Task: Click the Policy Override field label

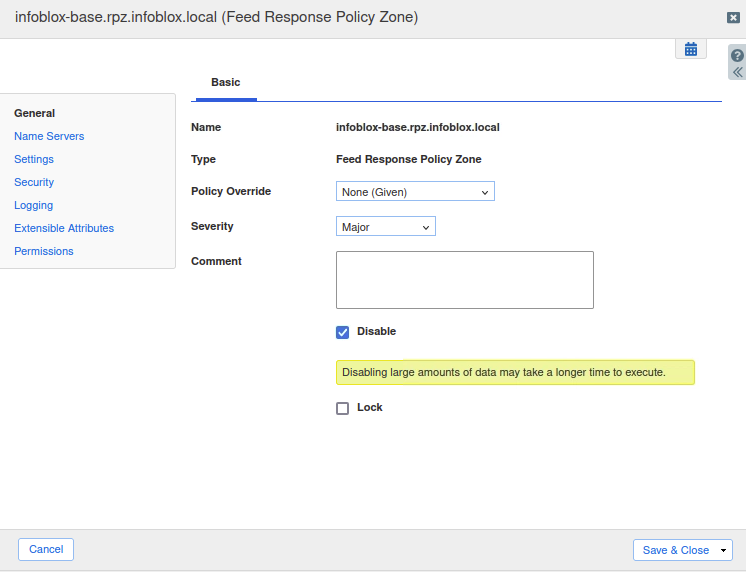Action: [231, 191]
